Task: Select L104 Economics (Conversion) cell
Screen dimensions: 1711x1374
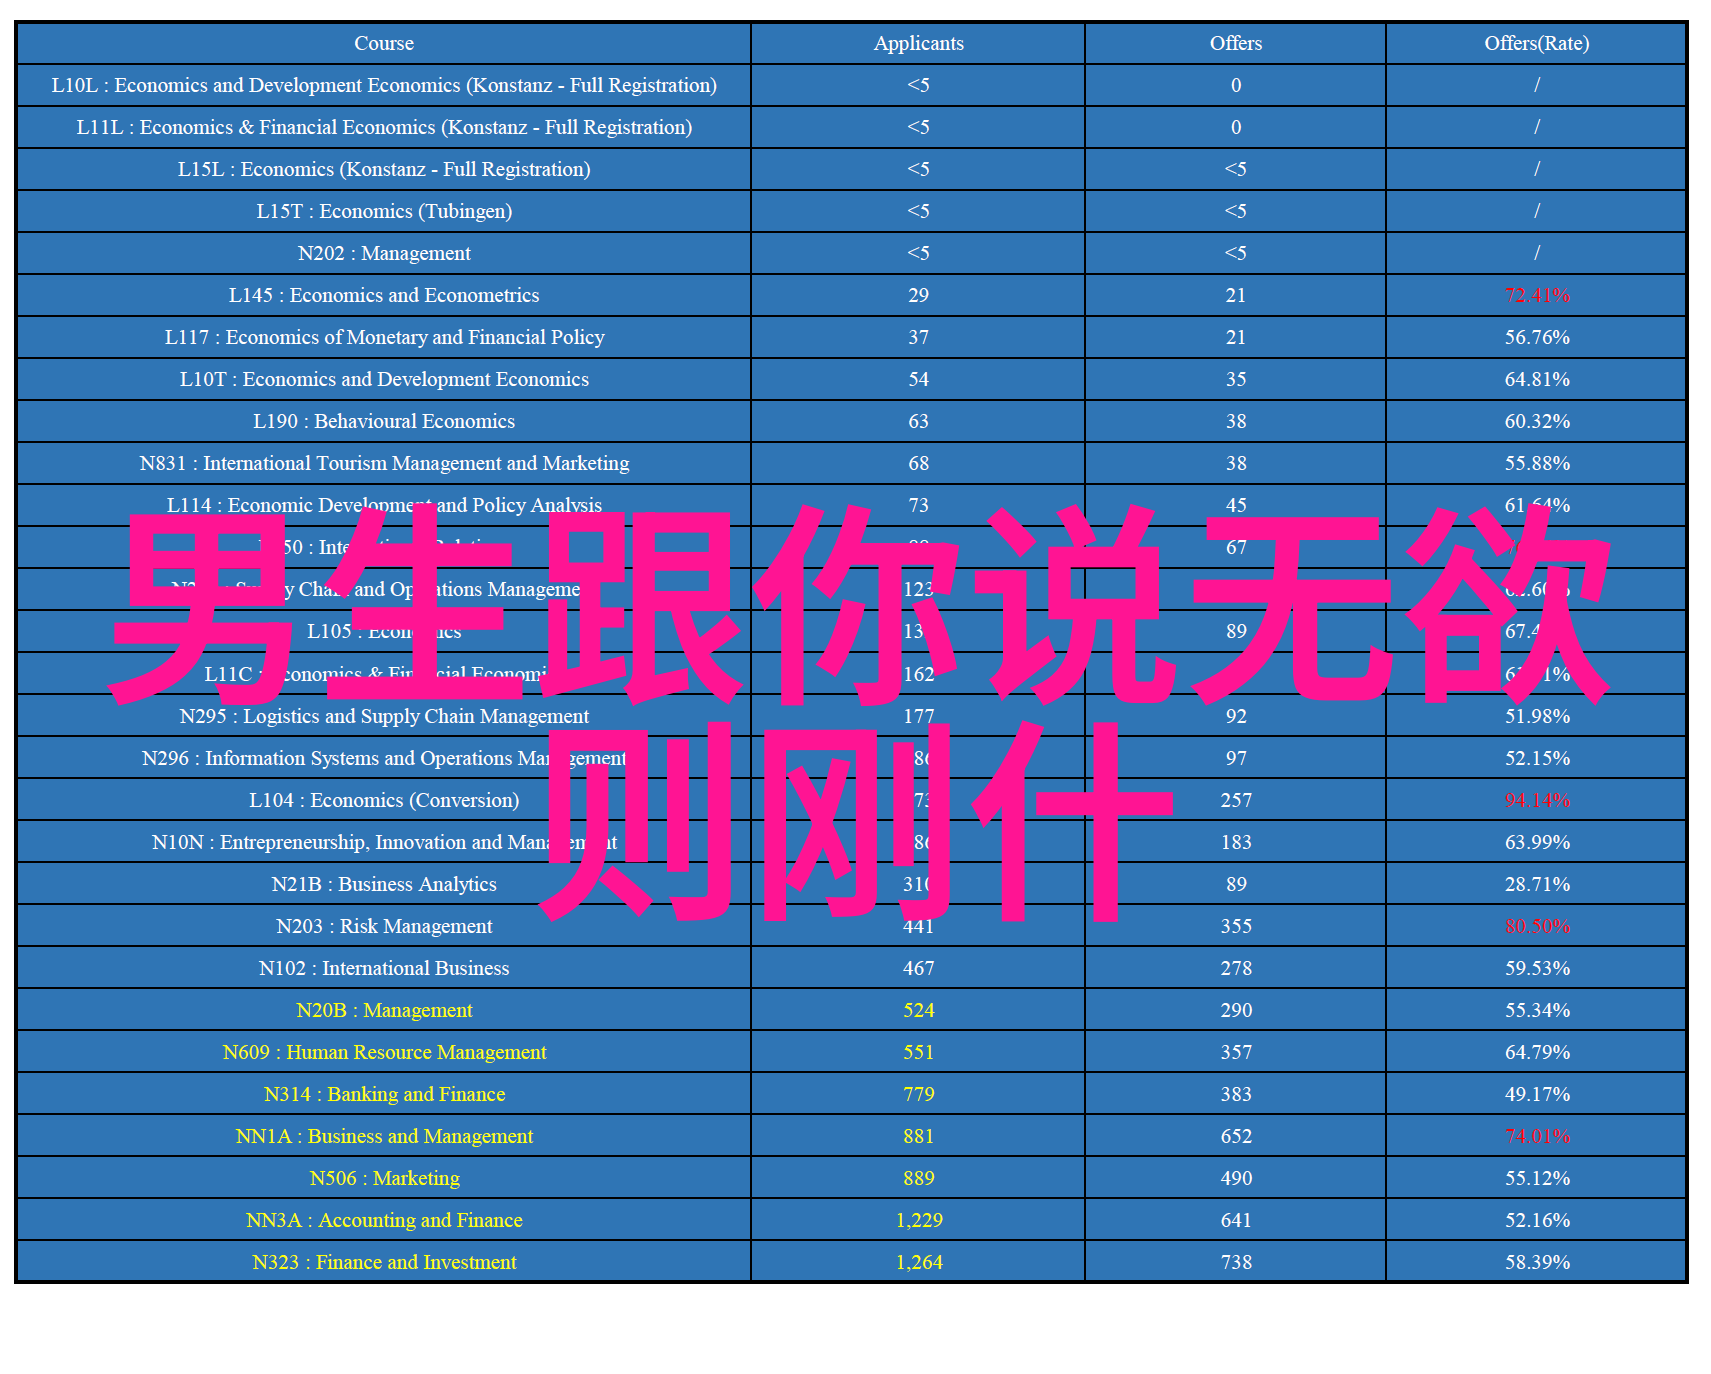Action: click(384, 800)
